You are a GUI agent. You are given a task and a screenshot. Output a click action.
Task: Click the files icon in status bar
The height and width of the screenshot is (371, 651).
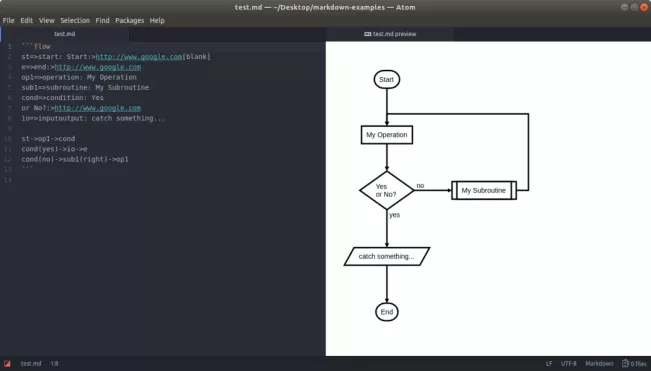click(x=625, y=364)
